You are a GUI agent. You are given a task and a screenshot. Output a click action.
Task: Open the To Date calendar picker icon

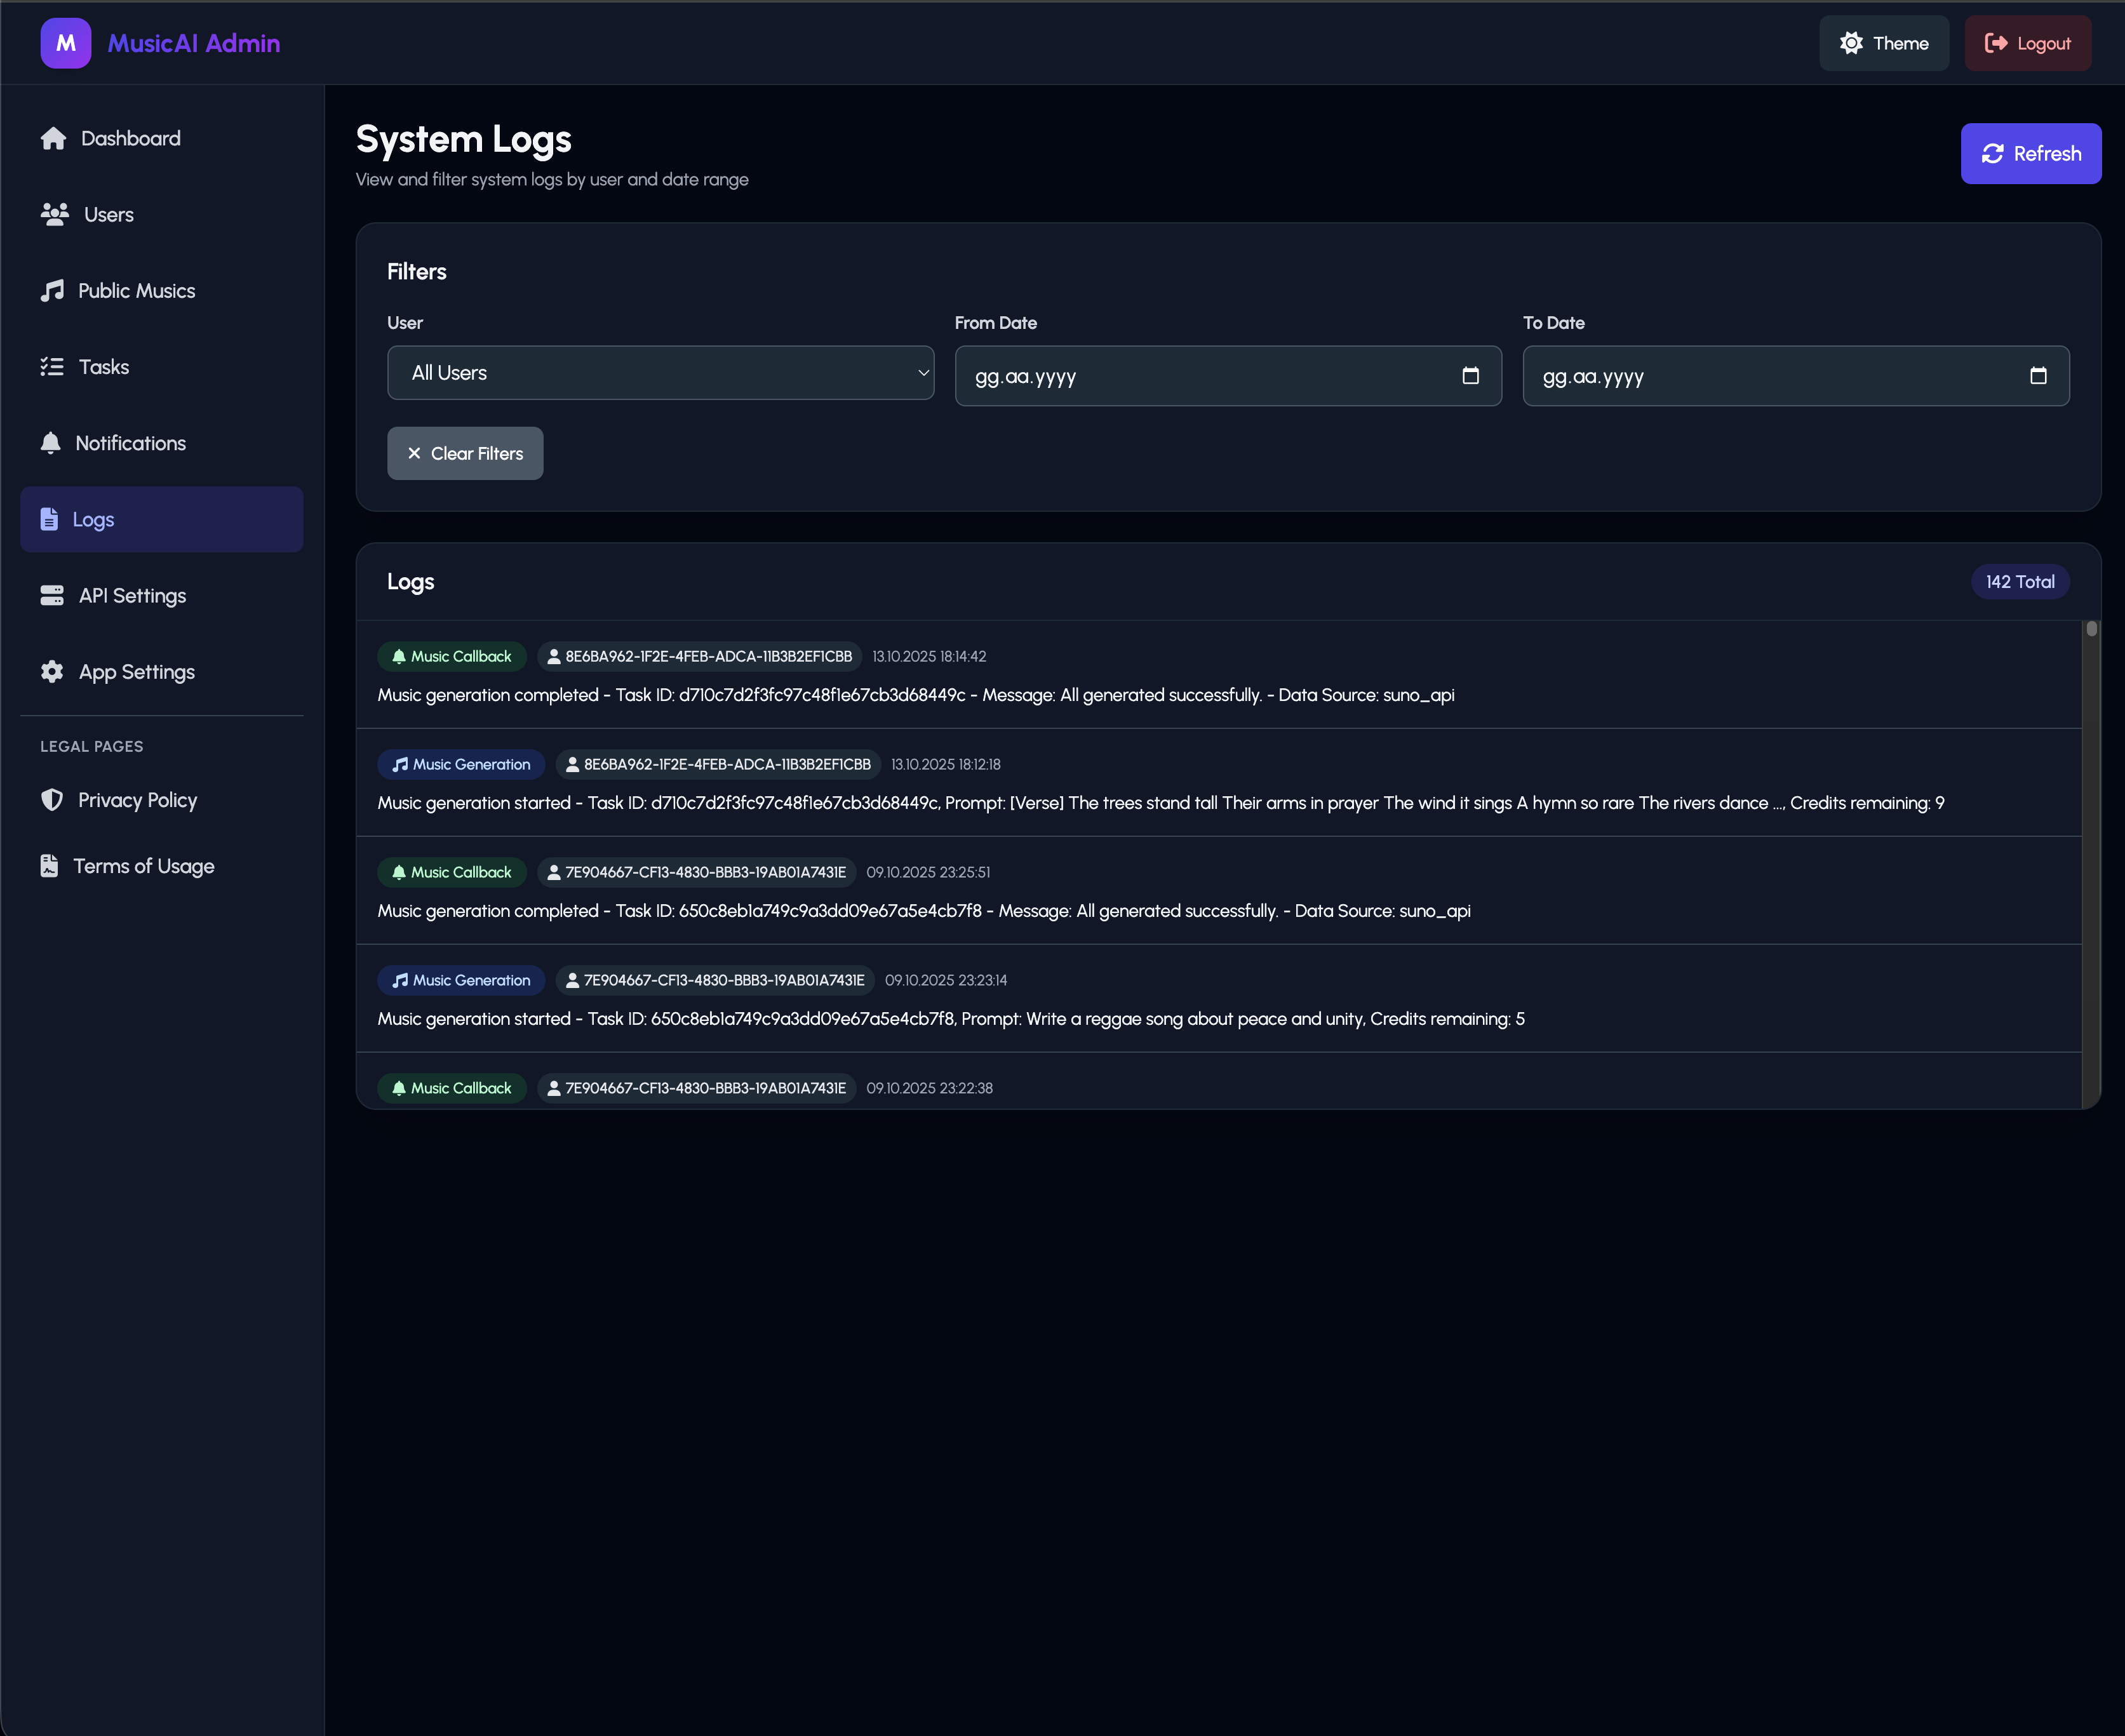2038,376
